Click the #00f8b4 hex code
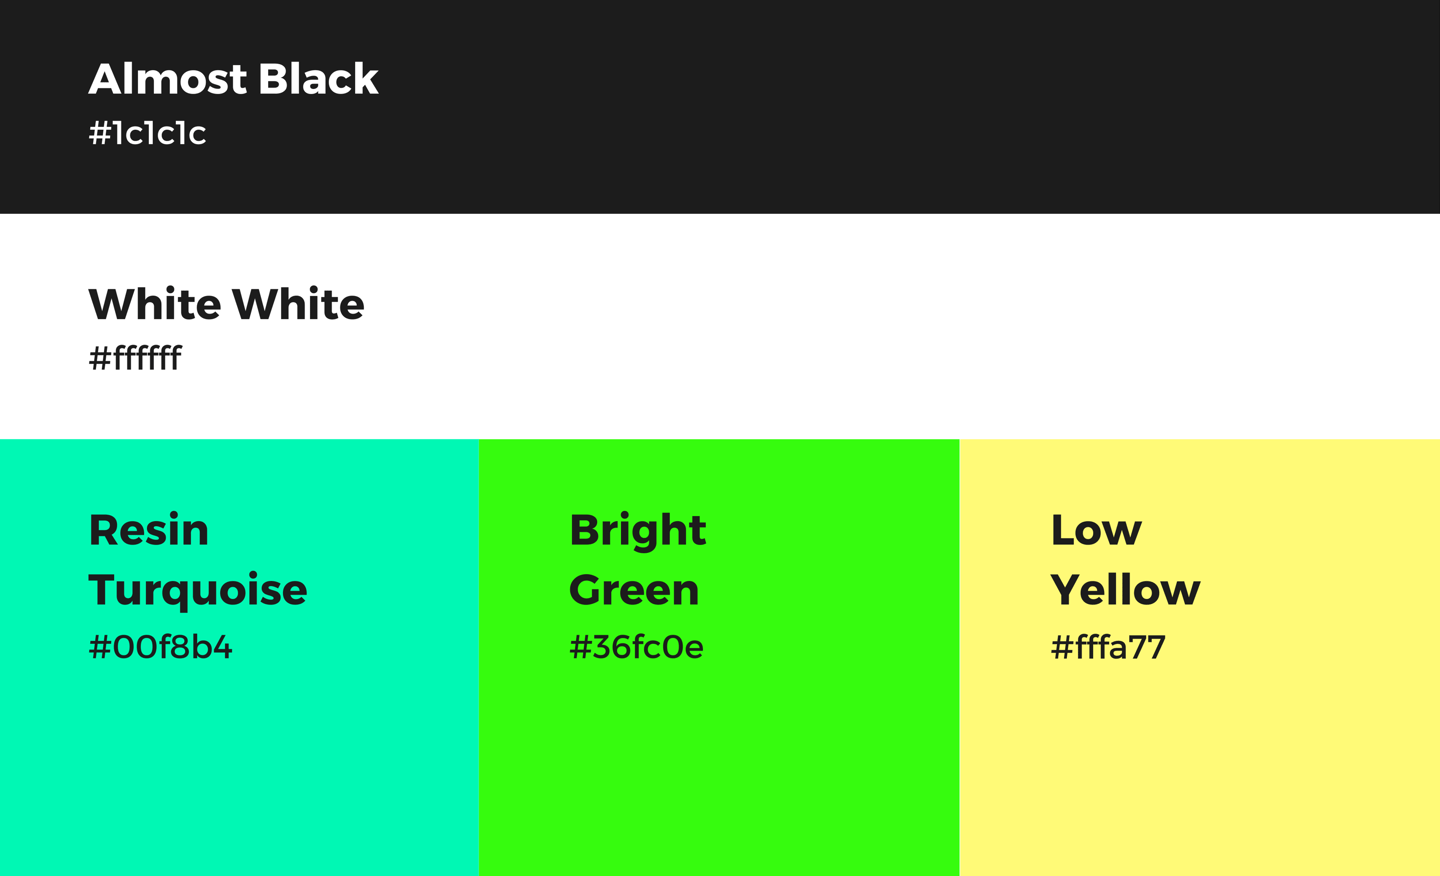This screenshot has height=876, width=1440. 160,647
